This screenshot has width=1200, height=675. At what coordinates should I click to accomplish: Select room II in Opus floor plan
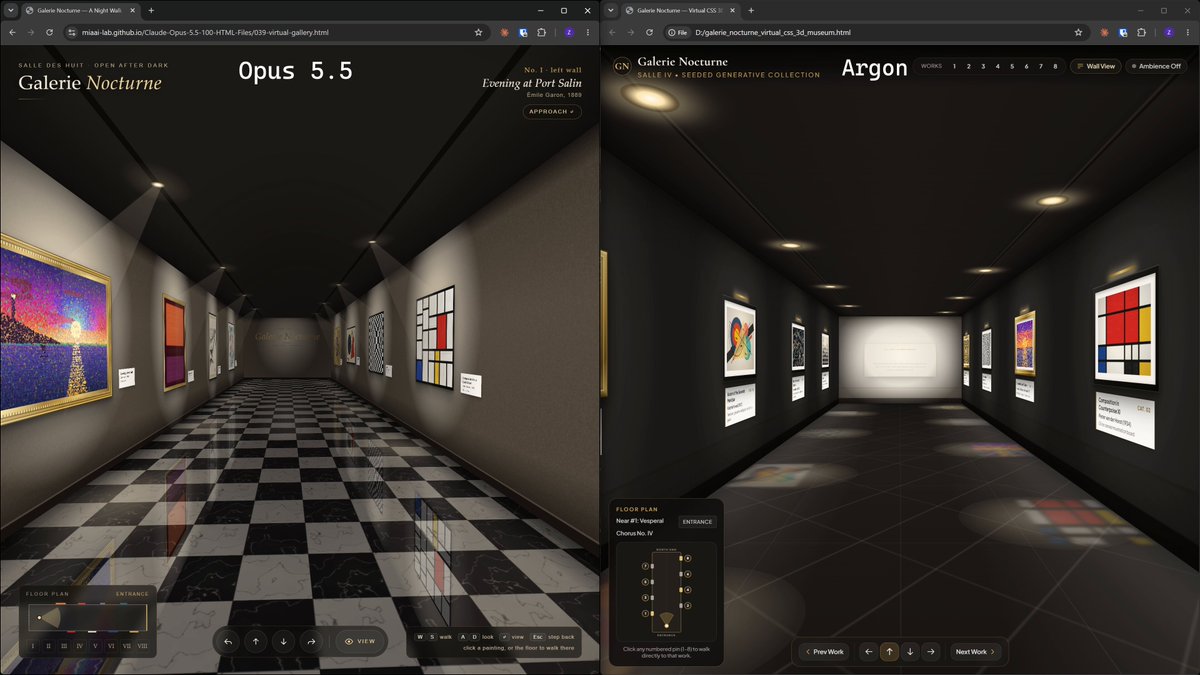[48, 646]
